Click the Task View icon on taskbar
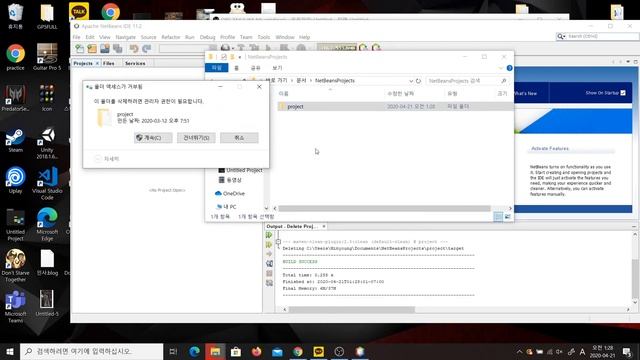640x360 pixels. click(173, 351)
